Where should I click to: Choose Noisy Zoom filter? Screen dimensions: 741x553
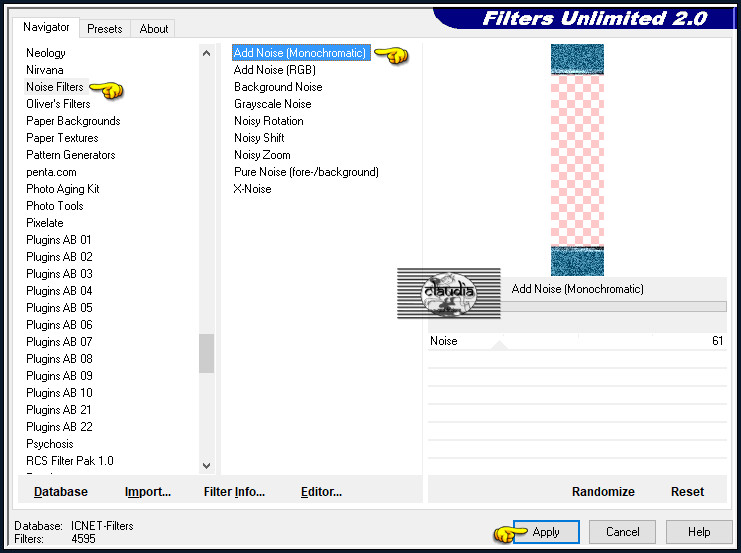click(262, 155)
